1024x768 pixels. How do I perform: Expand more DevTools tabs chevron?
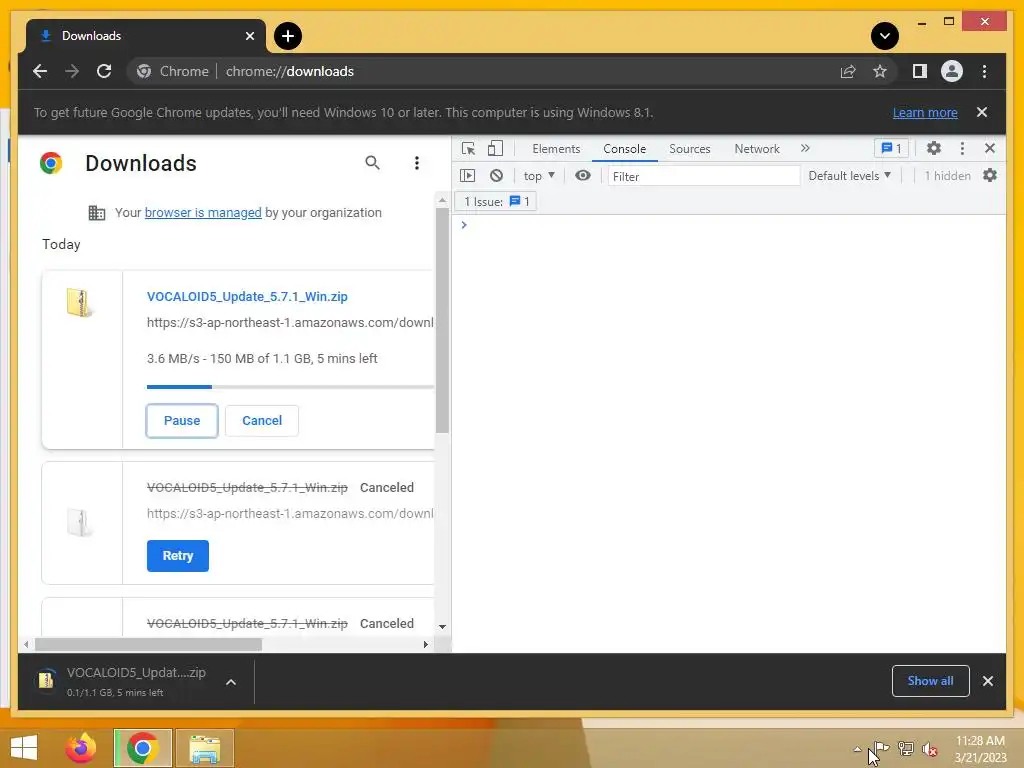tap(805, 148)
